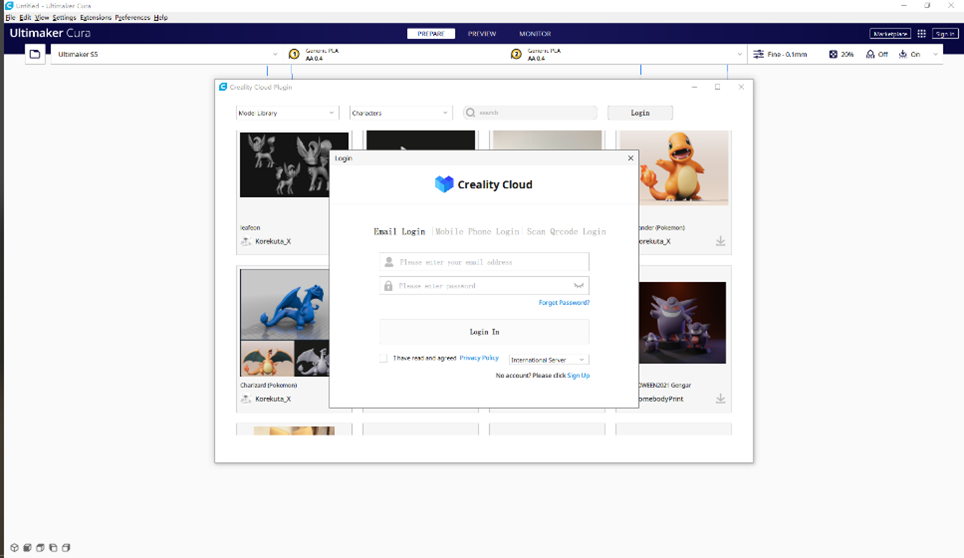
Task: Download the Gengar model
Action: click(720, 399)
